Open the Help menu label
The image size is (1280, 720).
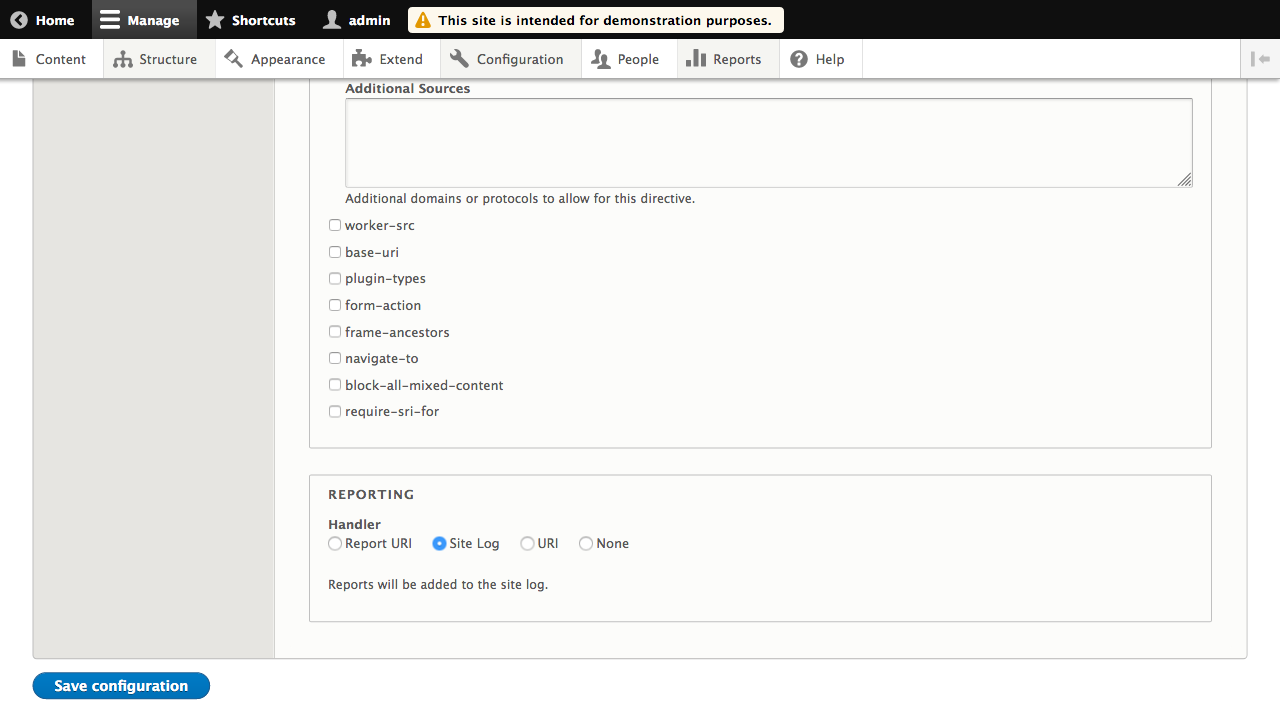point(830,59)
